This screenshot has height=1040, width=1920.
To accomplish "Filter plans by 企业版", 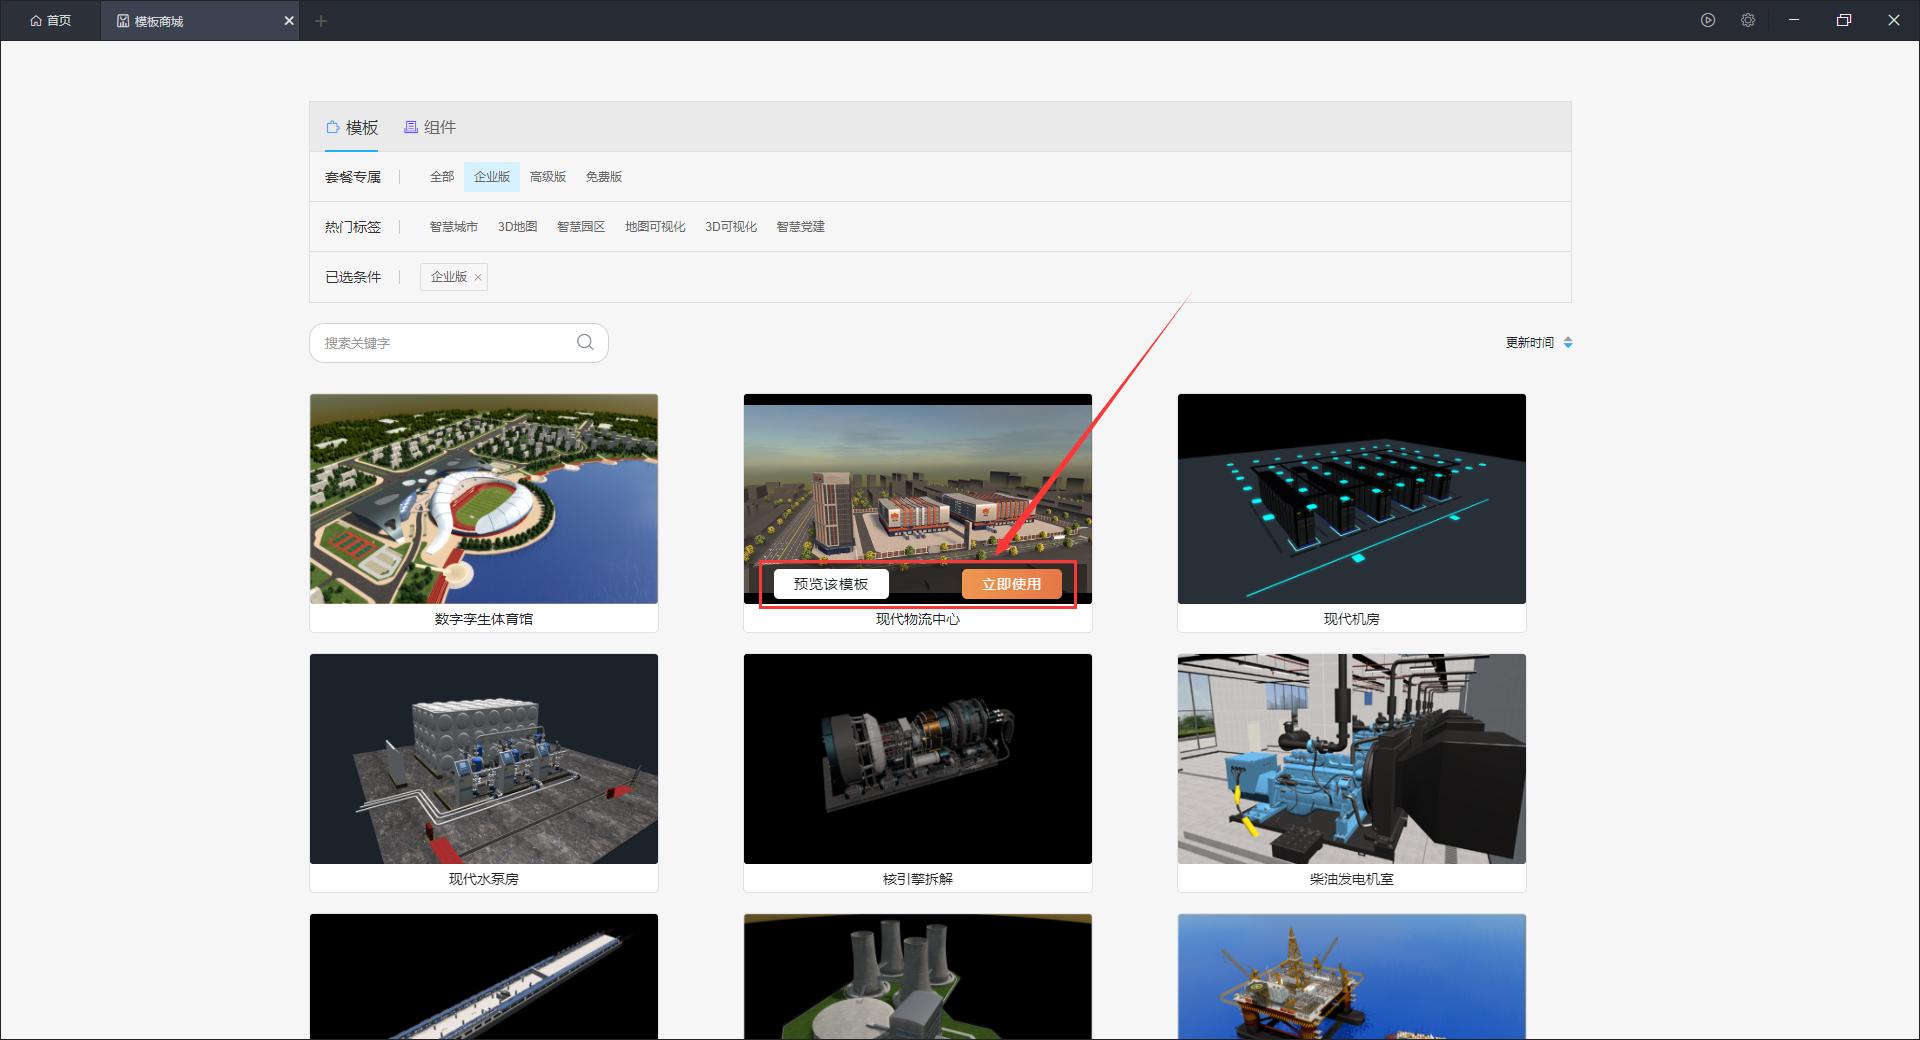I will [492, 177].
